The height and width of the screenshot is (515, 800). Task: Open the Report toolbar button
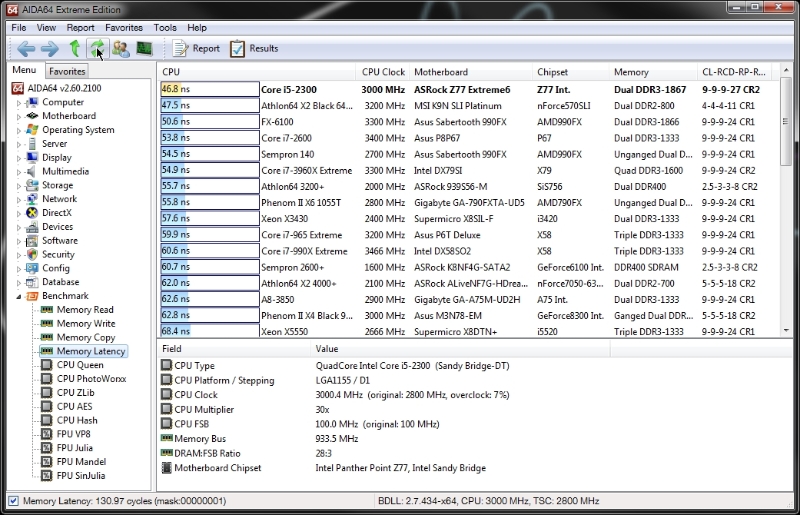pyautogui.click(x=196, y=48)
